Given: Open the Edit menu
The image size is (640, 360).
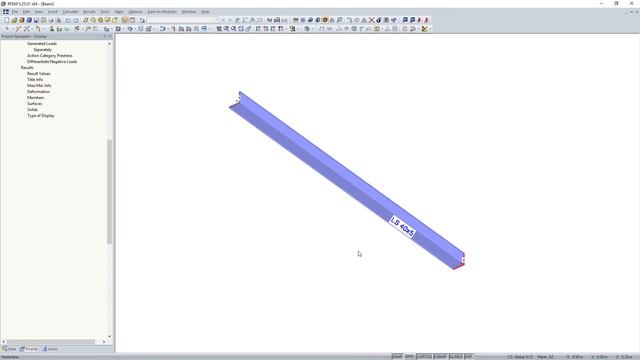Looking at the screenshot, I should coord(26,12).
